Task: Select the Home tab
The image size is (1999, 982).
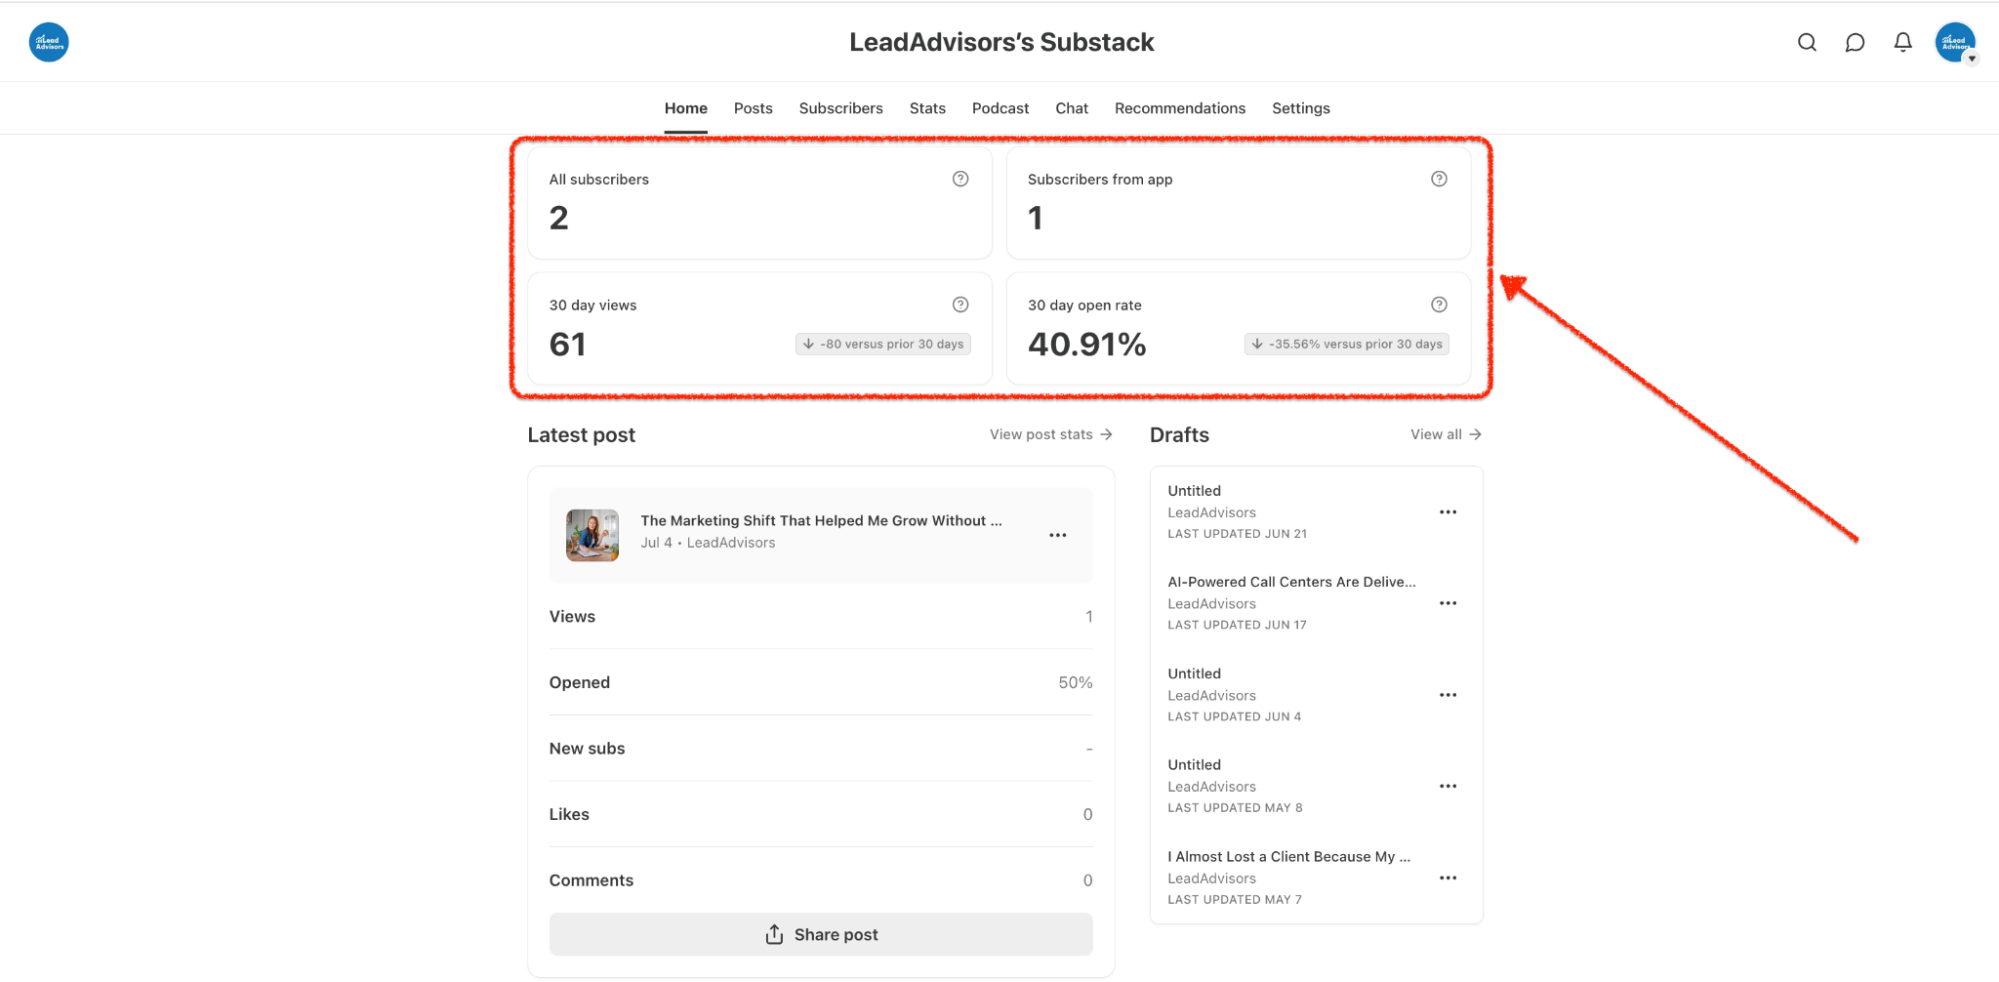Action: point(685,108)
